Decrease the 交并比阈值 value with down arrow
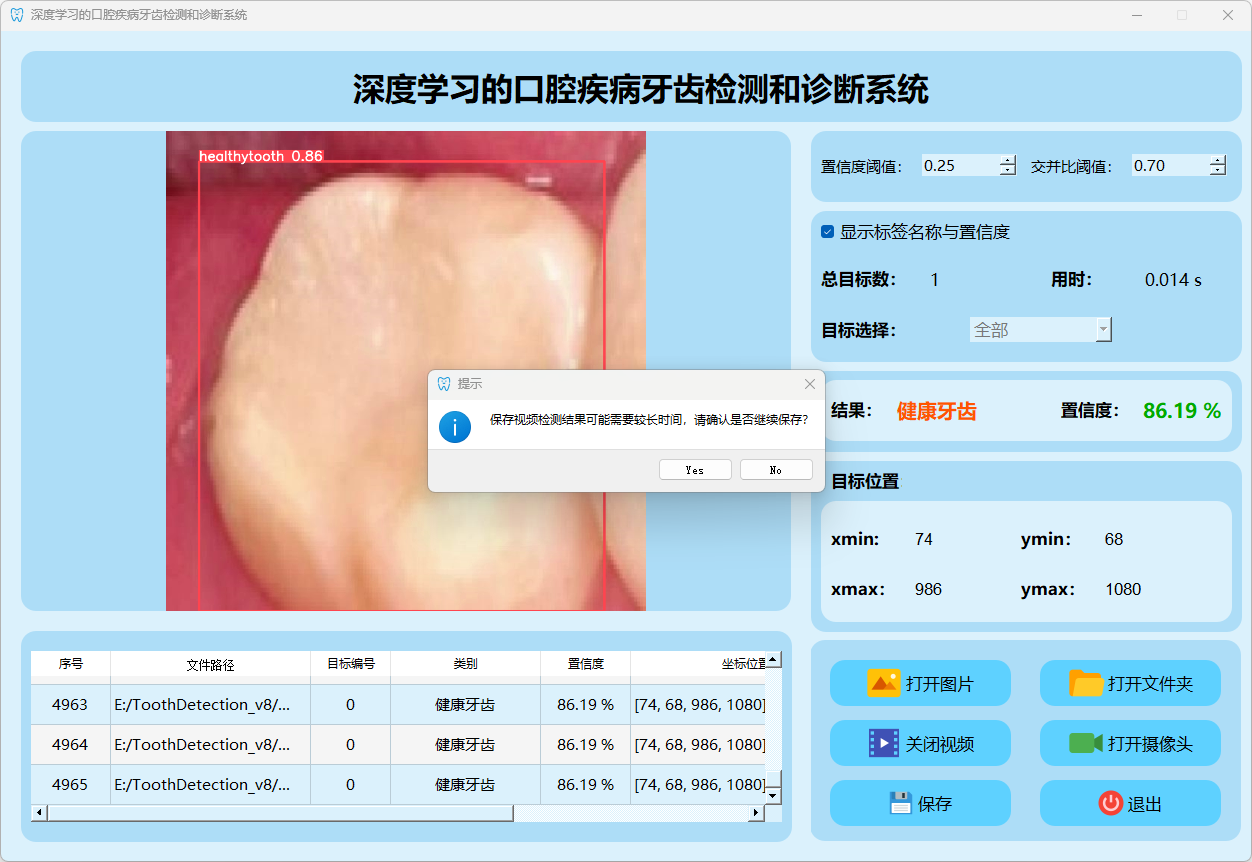Image resolution: width=1252 pixels, height=862 pixels. click(1217, 171)
